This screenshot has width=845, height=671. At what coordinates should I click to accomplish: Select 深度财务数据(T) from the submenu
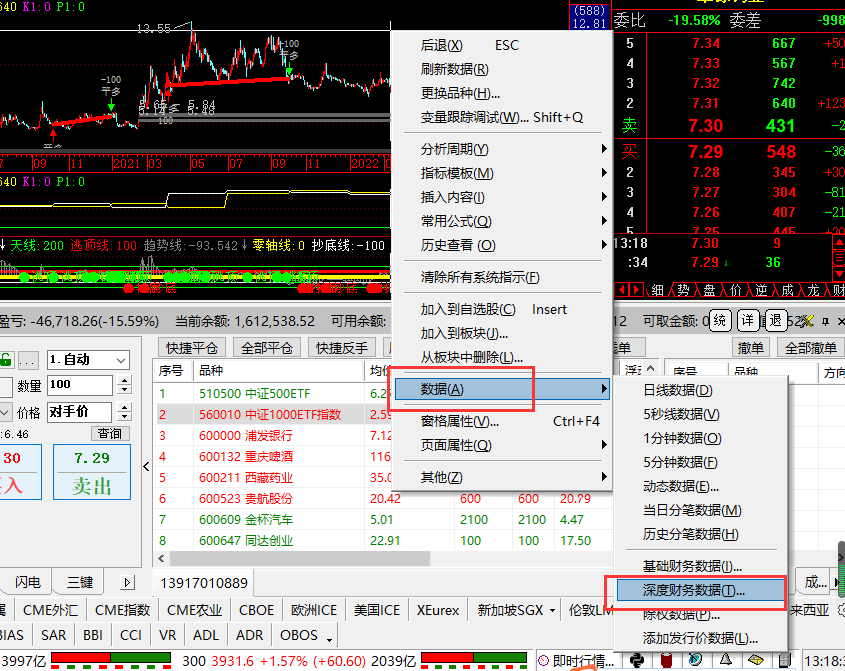coord(694,591)
